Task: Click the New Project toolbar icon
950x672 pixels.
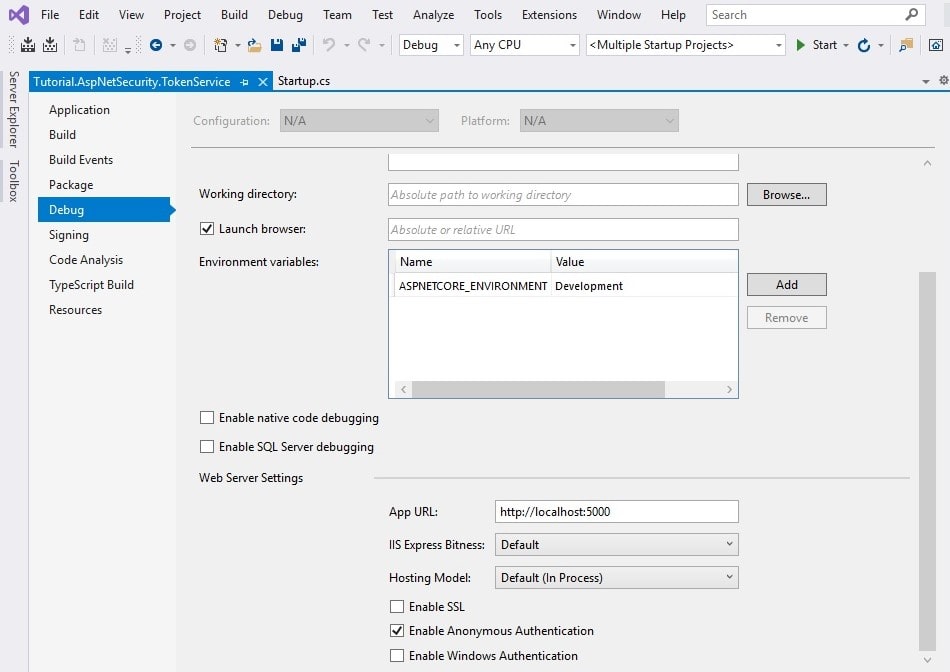Action: 219,44
